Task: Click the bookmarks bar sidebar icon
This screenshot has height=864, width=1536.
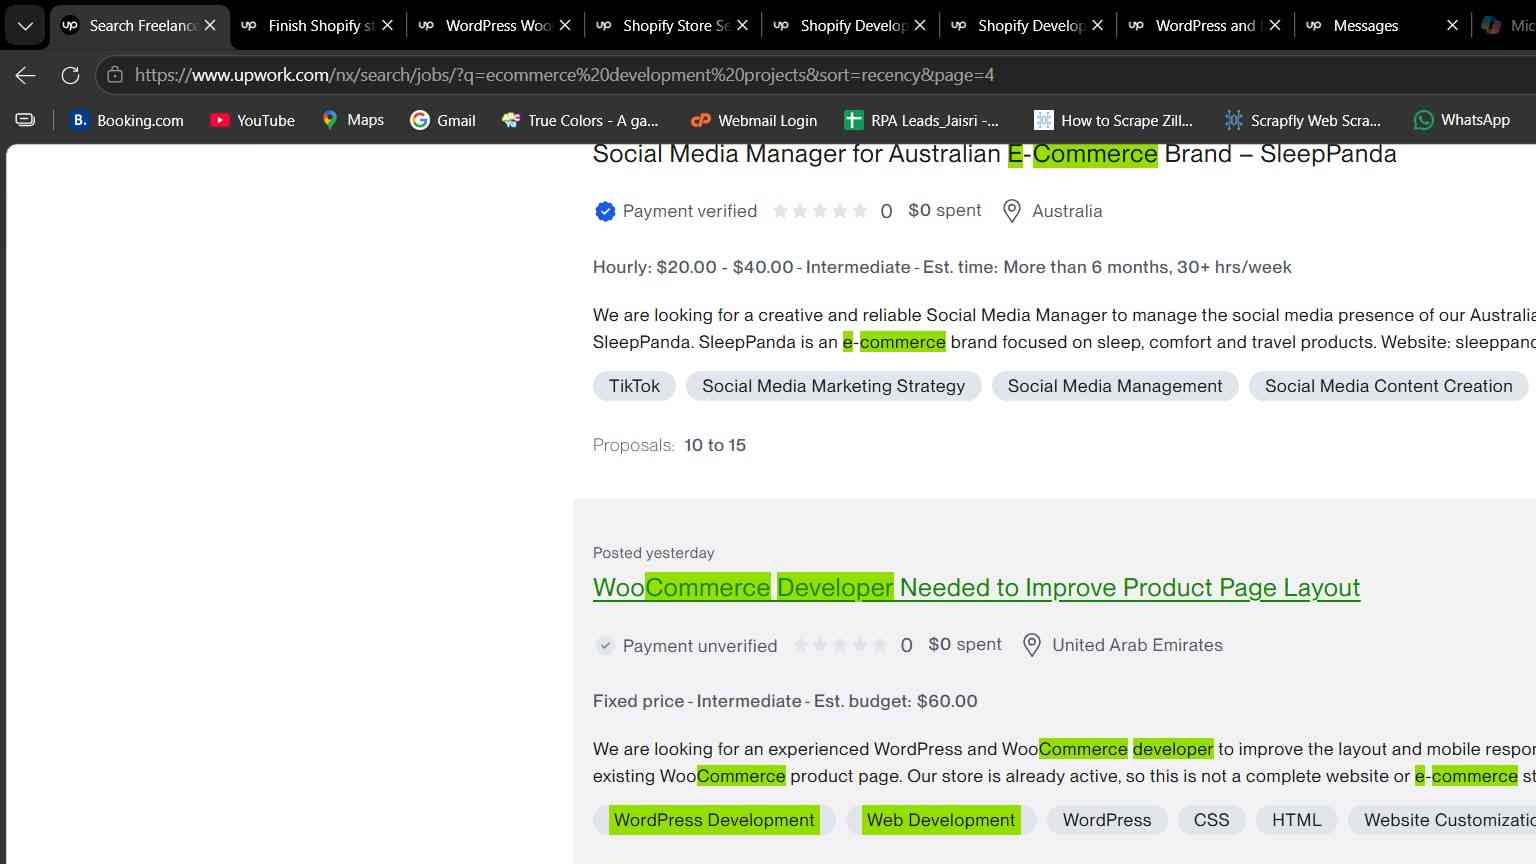Action: [x=25, y=120]
